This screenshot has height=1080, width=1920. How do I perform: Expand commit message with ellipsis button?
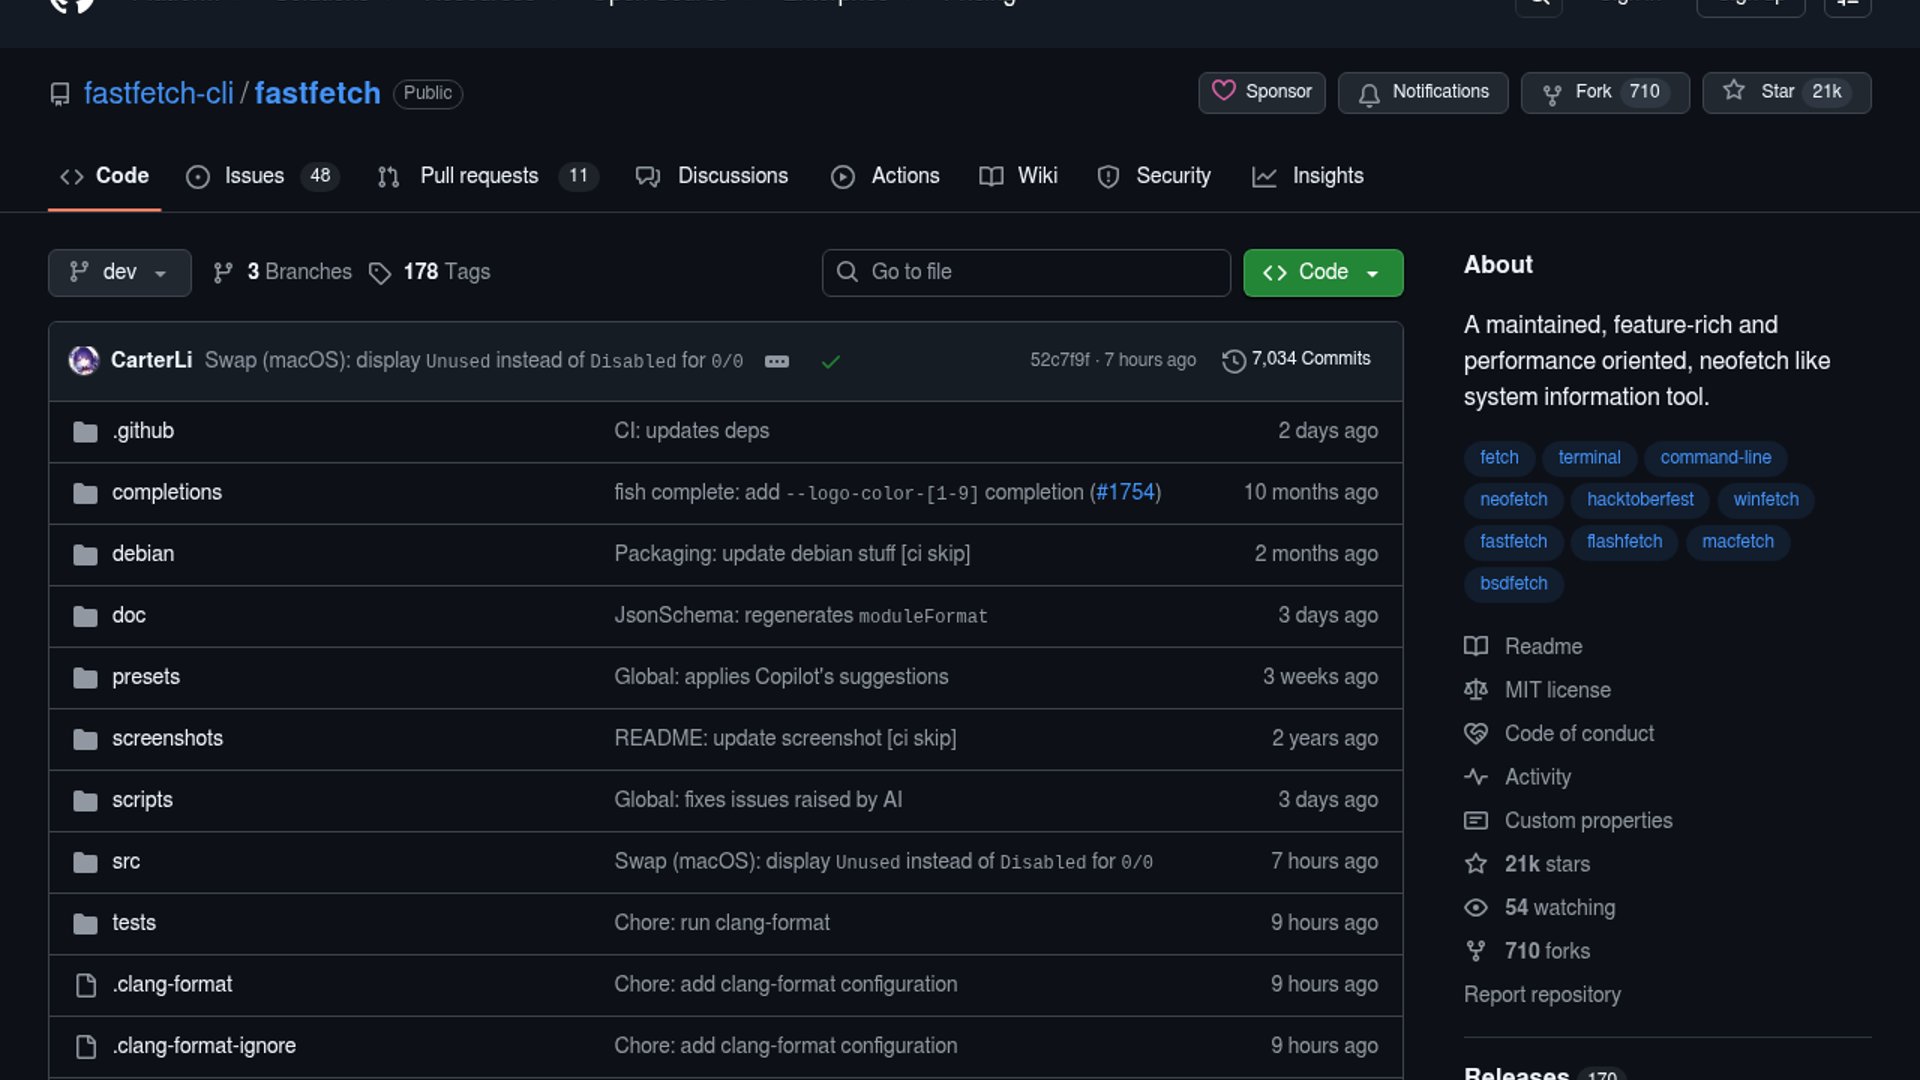tap(777, 361)
